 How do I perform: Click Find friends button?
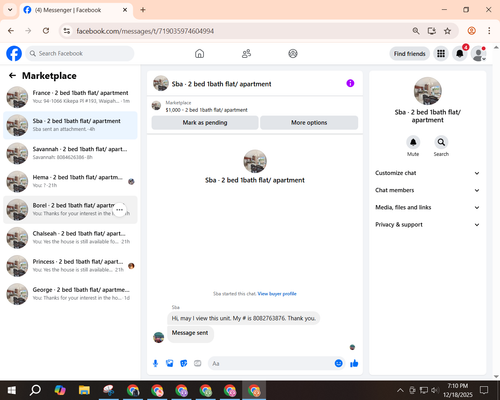409,54
